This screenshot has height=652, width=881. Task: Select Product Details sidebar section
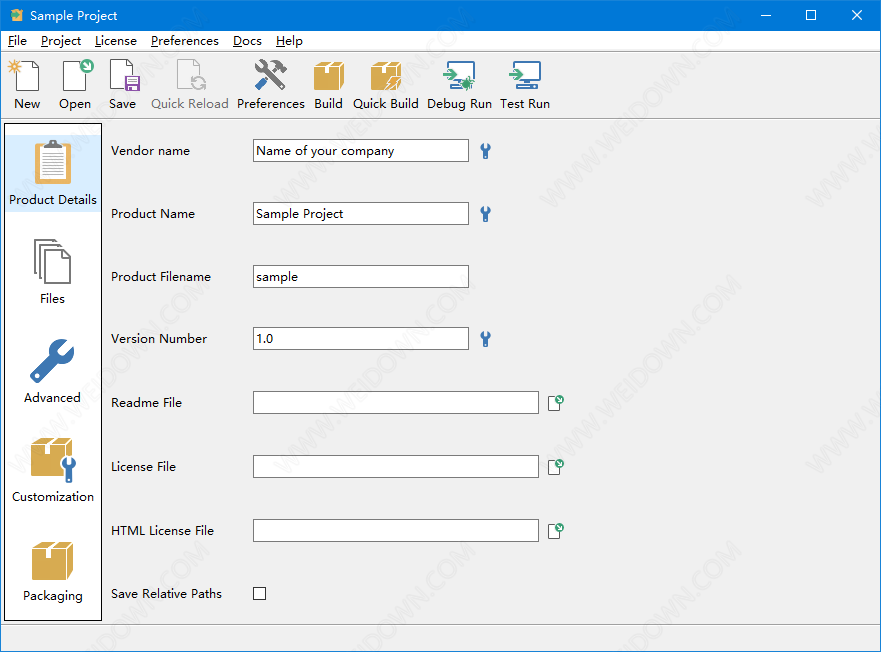pyautogui.click(x=53, y=173)
